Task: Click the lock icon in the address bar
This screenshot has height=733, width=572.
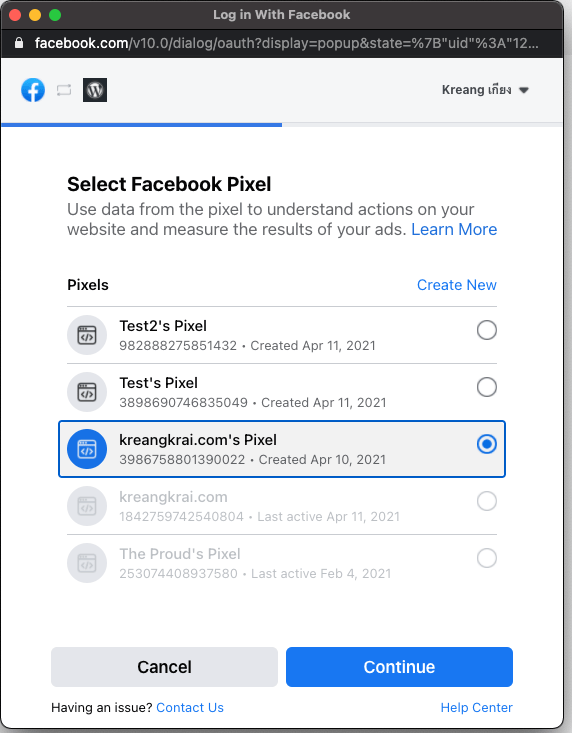Action: [x=19, y=43]
